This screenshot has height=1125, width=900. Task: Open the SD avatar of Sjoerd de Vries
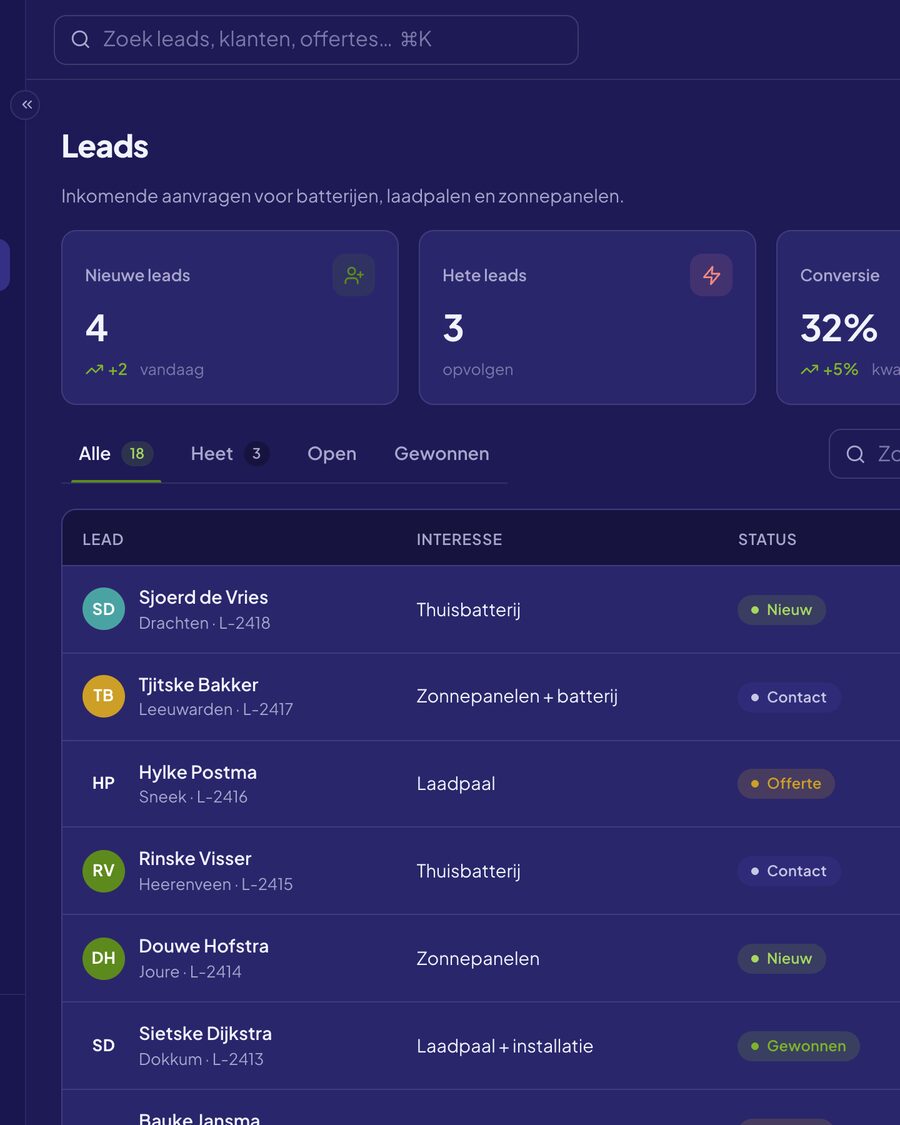click(103, 609)
